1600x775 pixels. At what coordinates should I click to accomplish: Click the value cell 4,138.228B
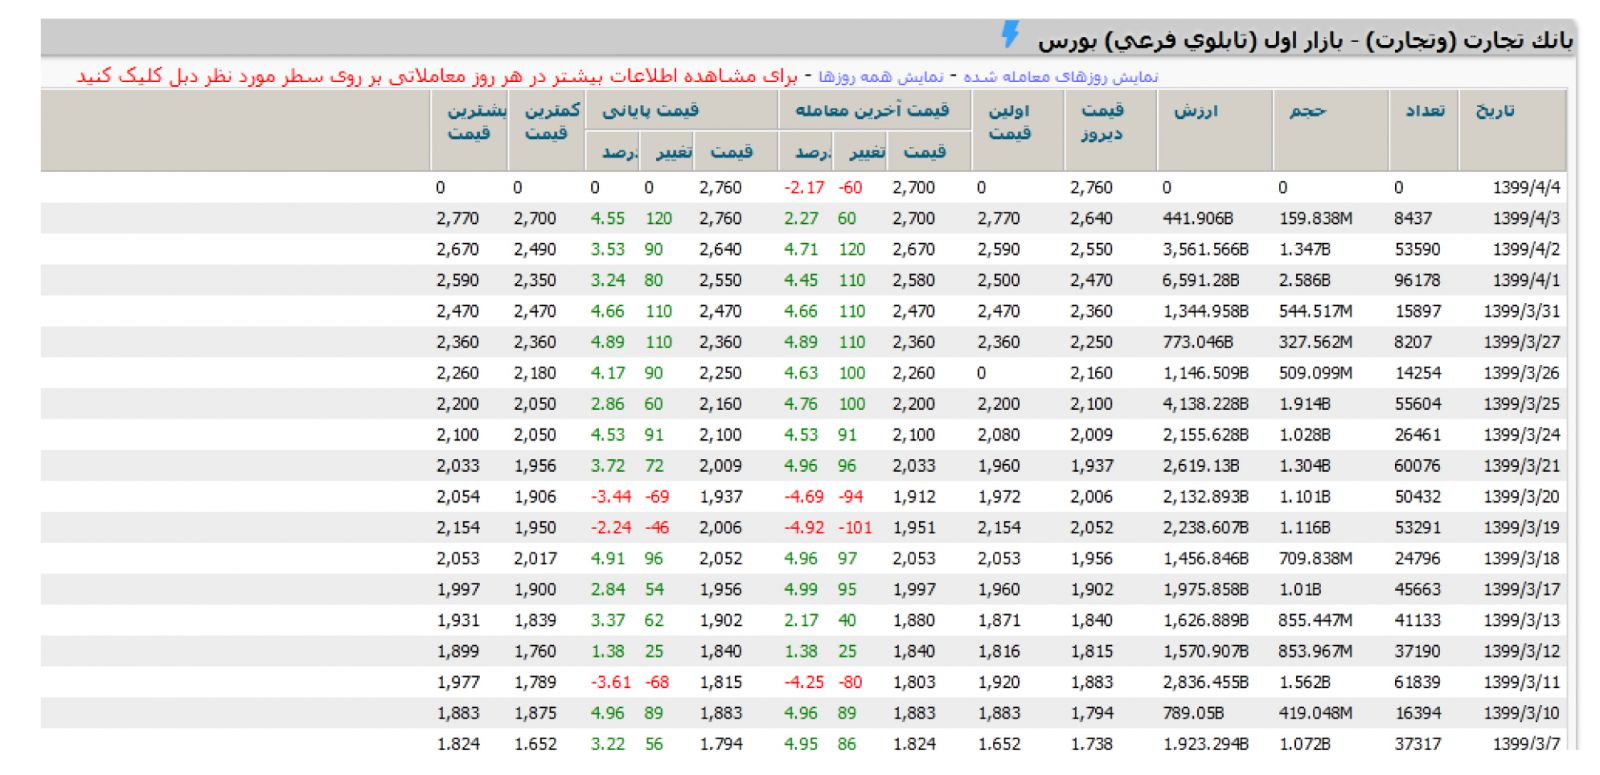click(1205, 404)
